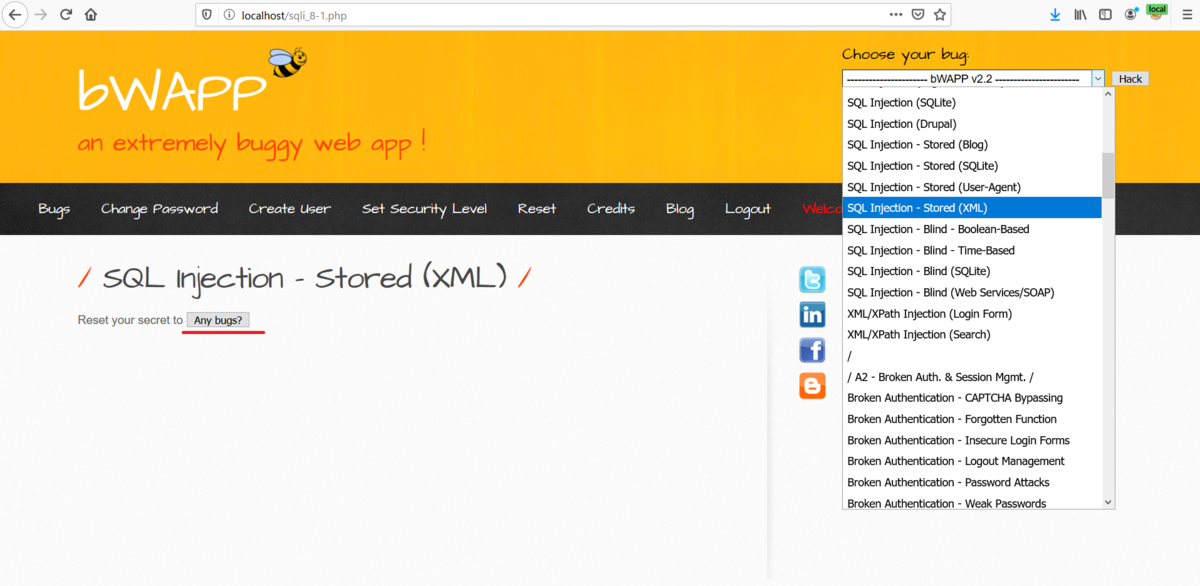Select Broken Authentication - Forgotten Function

[x=972, y=419]
